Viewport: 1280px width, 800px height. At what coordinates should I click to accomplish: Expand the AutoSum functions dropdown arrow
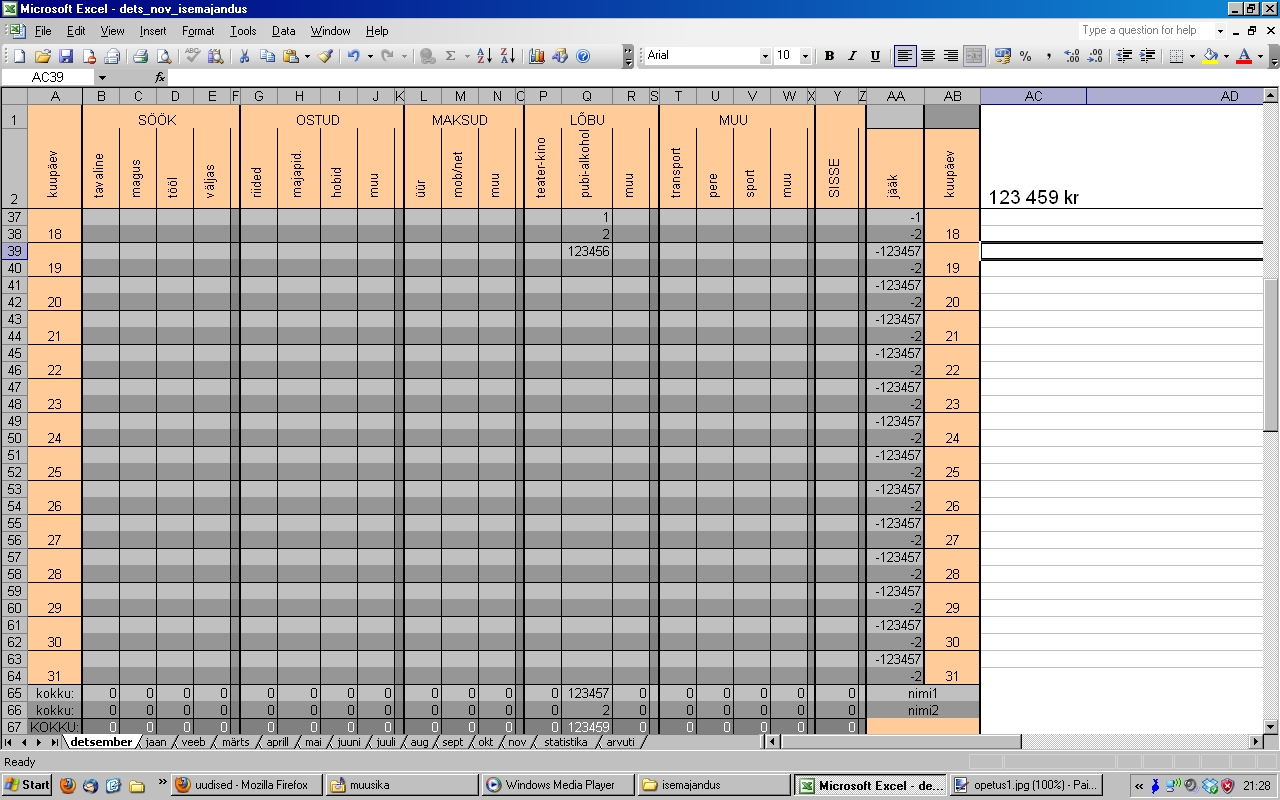pos(466,56)
